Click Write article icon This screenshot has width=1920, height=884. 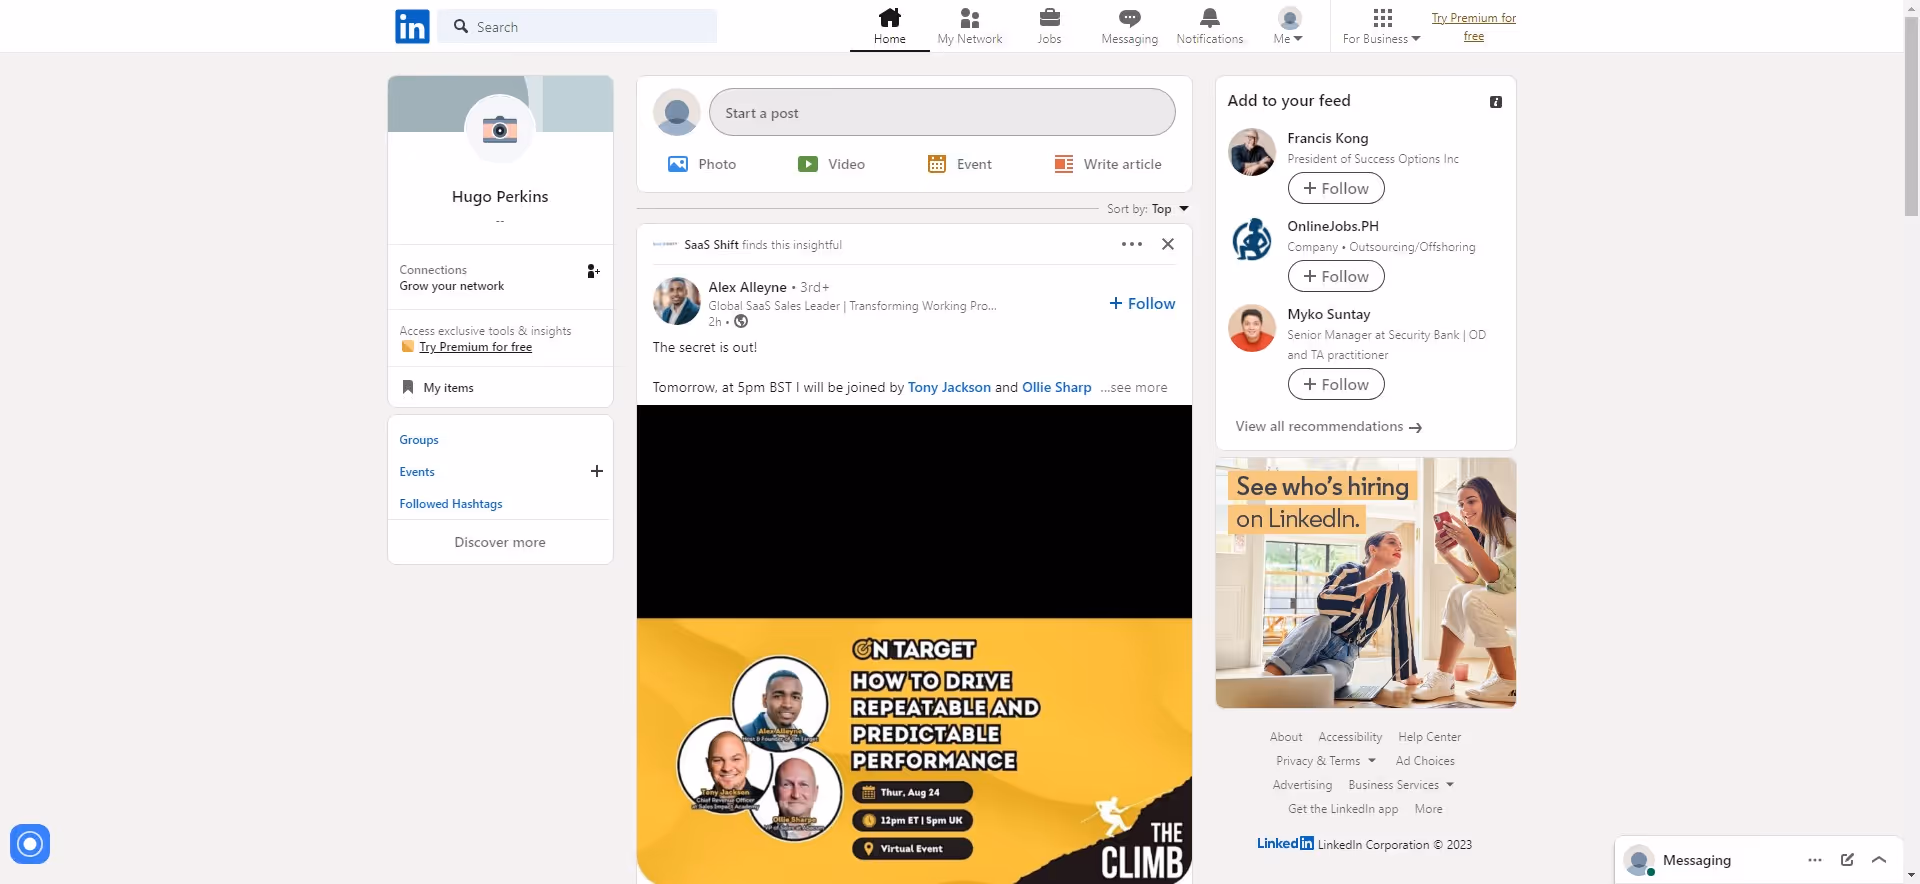point(1064,164)
